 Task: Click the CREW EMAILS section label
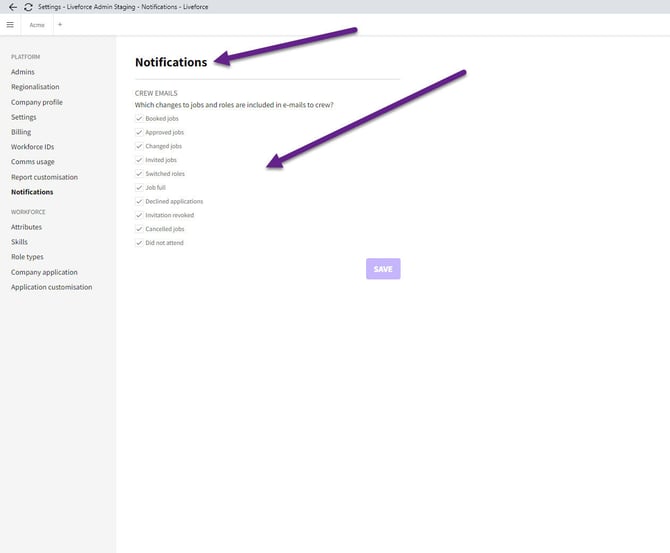pos(156,93)
